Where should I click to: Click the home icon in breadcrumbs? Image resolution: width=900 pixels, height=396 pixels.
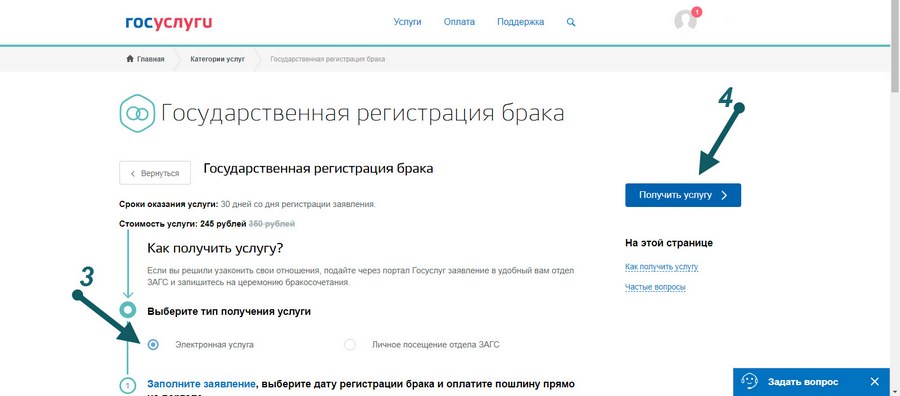(x=130, y=59)
